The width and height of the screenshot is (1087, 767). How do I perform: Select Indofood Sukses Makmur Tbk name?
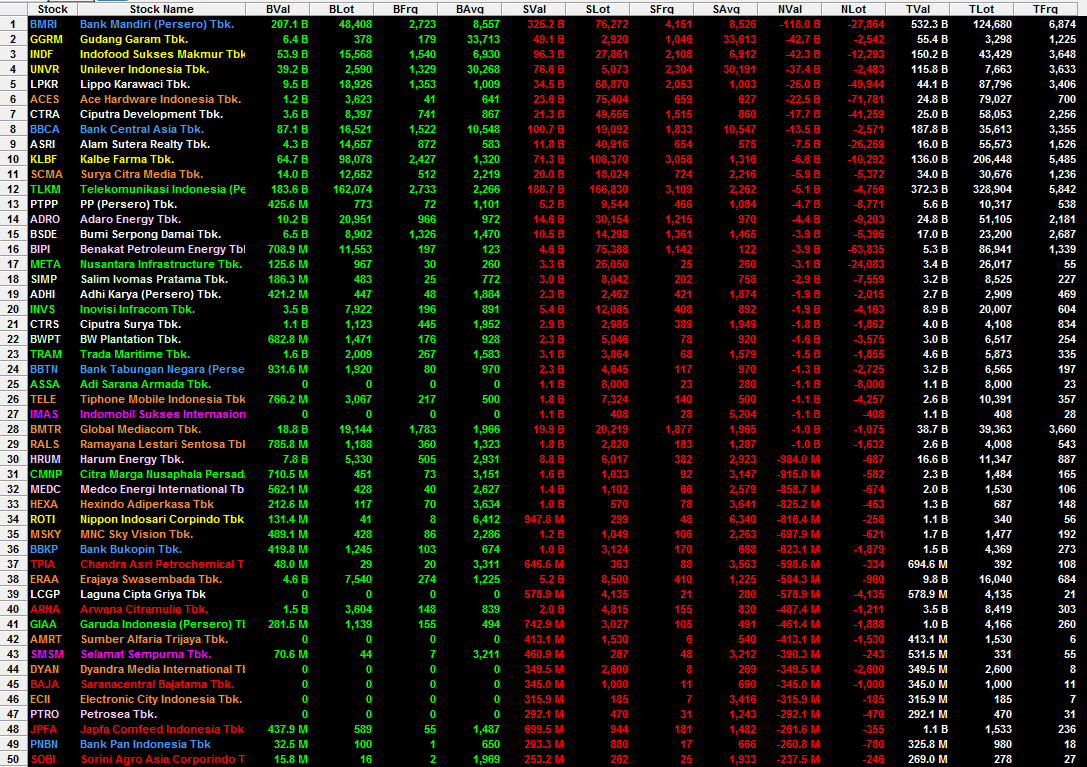tap(162, 54)
